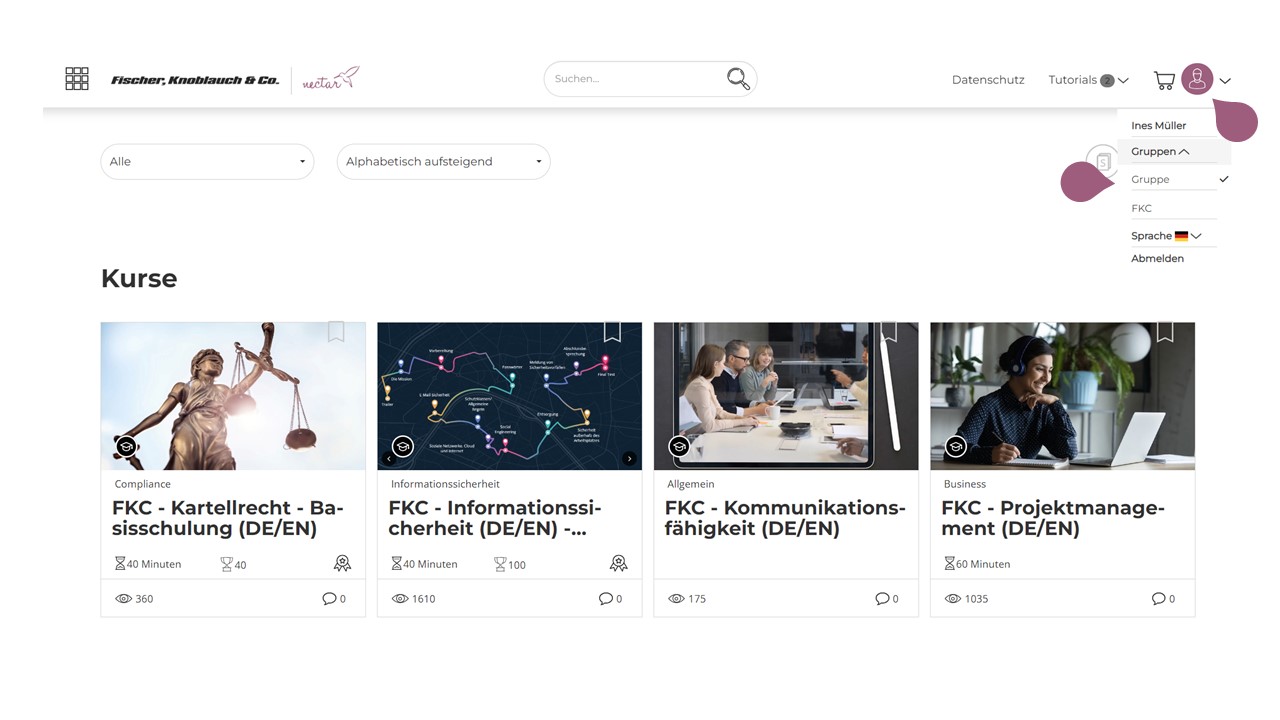
Task: Click the search magnifier icon
Action: [x=738, y=79]
